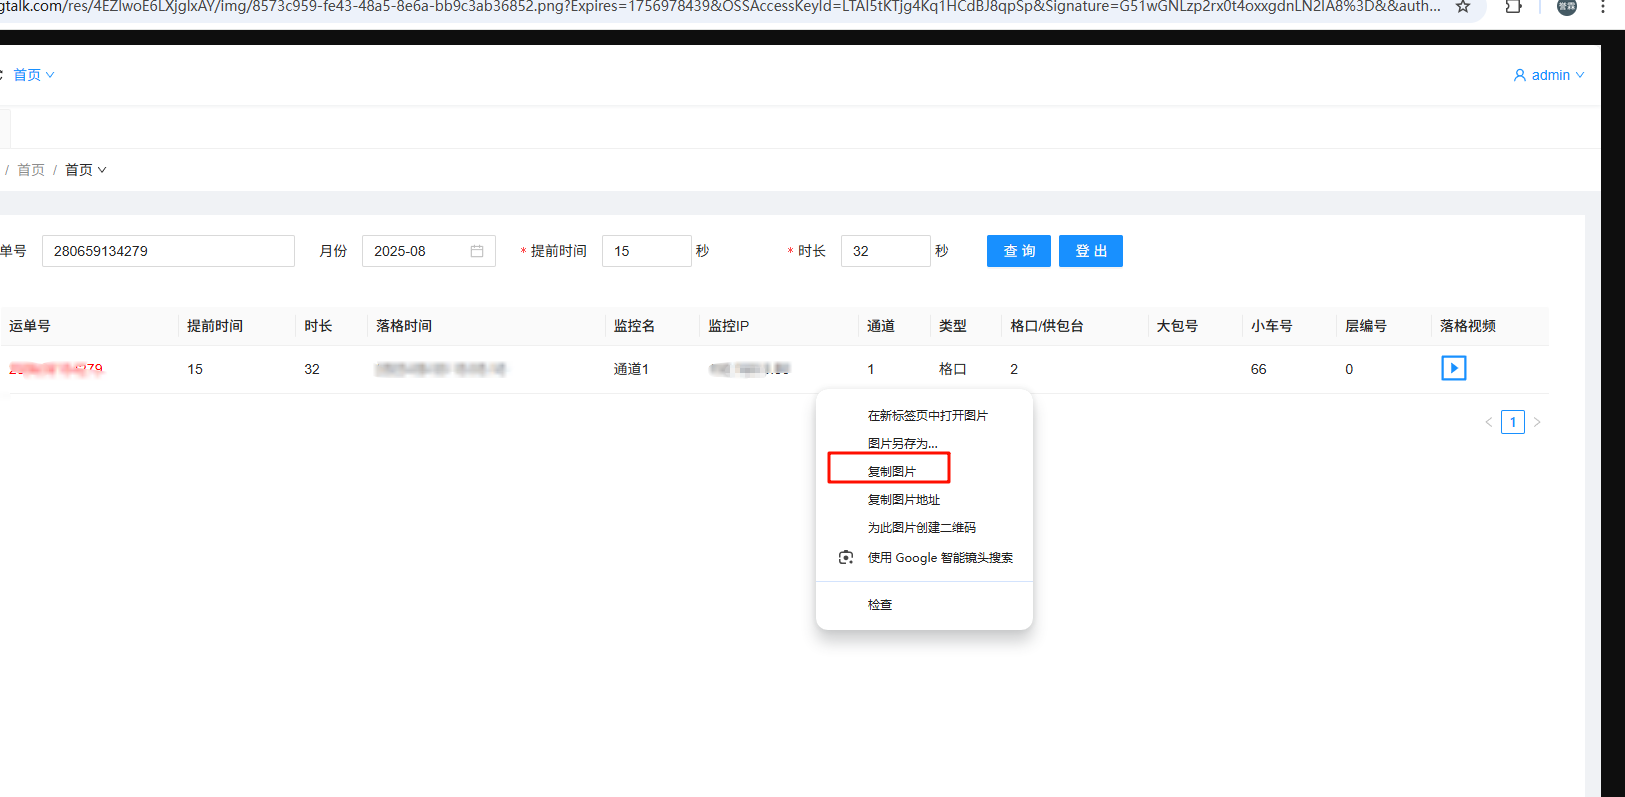Expand the admin user dropdown
The image size is (1625, 797).
tap(1549, 75)
